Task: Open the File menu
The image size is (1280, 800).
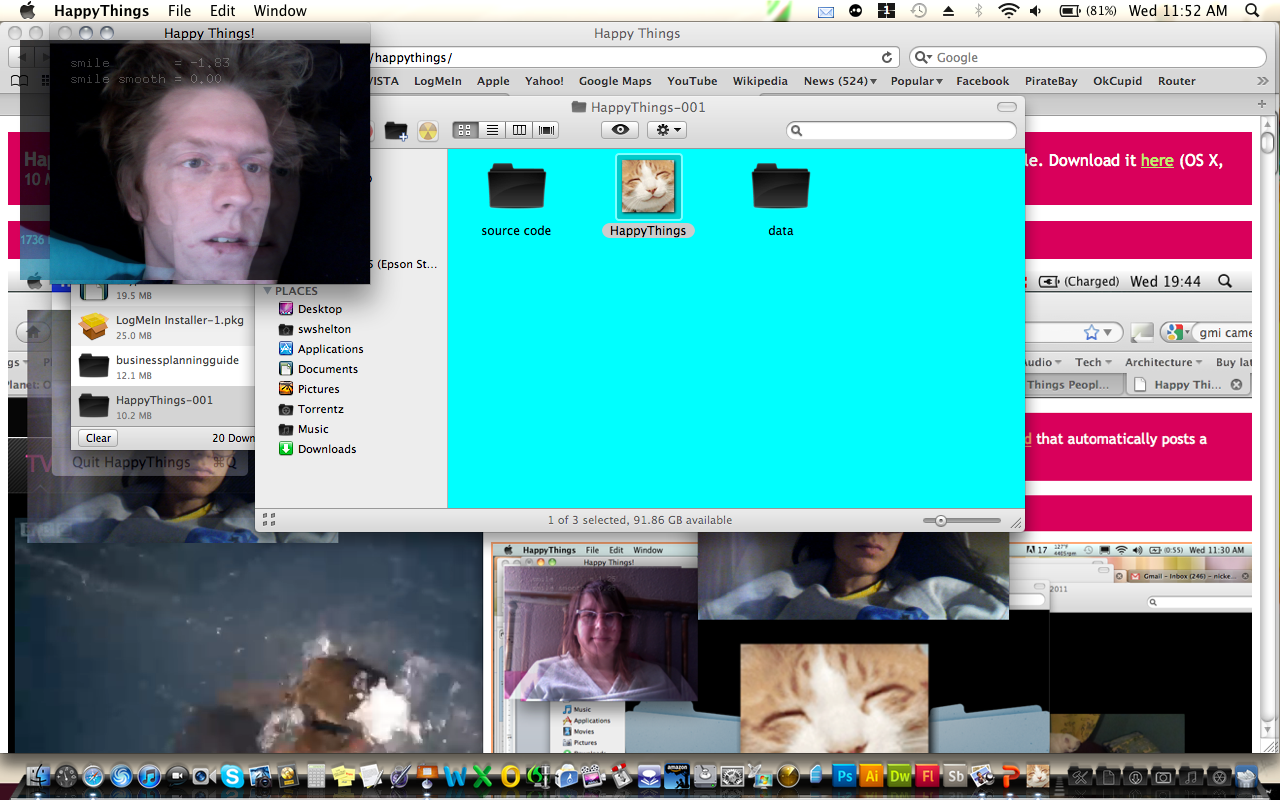Action: tap(179, 11)
